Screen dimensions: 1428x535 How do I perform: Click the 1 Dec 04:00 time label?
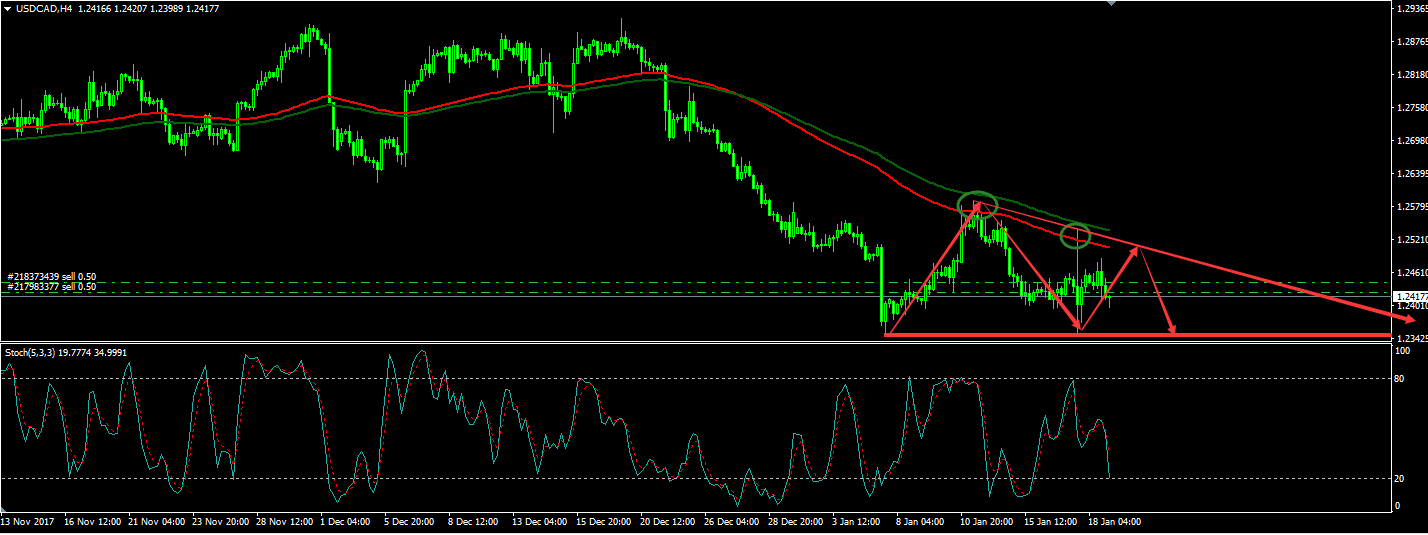(x=347, y=522)
